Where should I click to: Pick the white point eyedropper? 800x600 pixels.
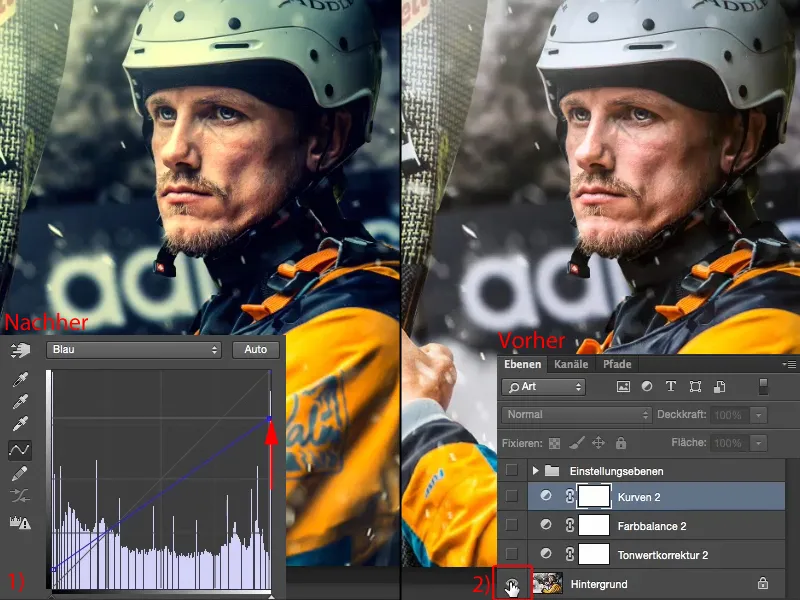tap(20, 423)
